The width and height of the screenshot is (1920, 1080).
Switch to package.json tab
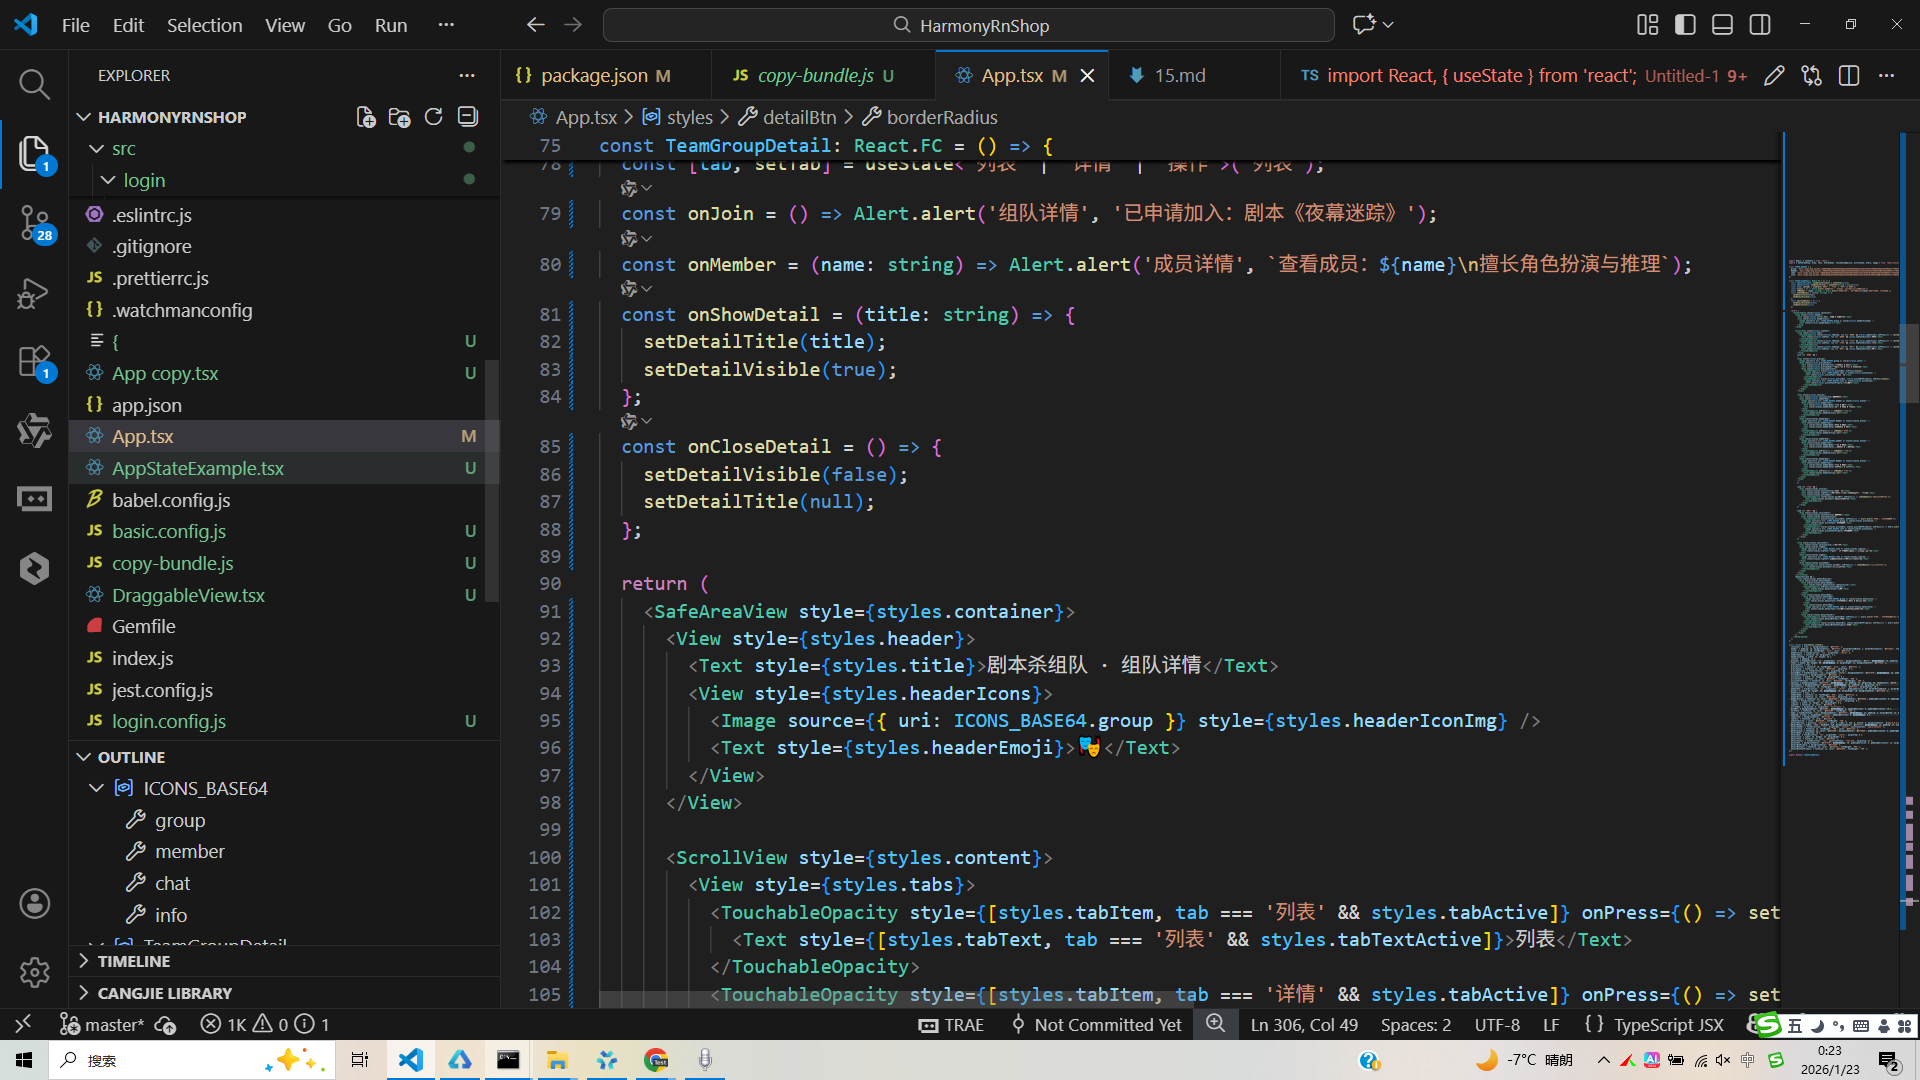coord(594,76)
